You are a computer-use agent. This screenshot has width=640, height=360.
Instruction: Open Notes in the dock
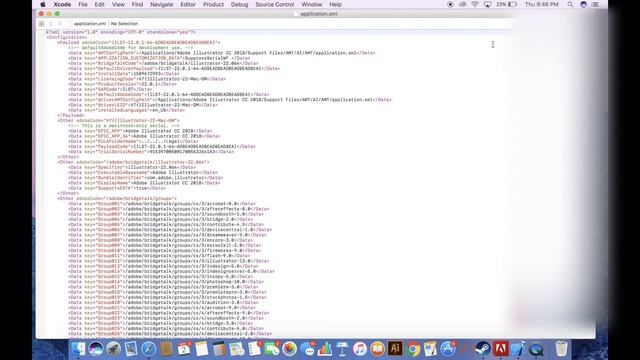click(x=201, y=349)
